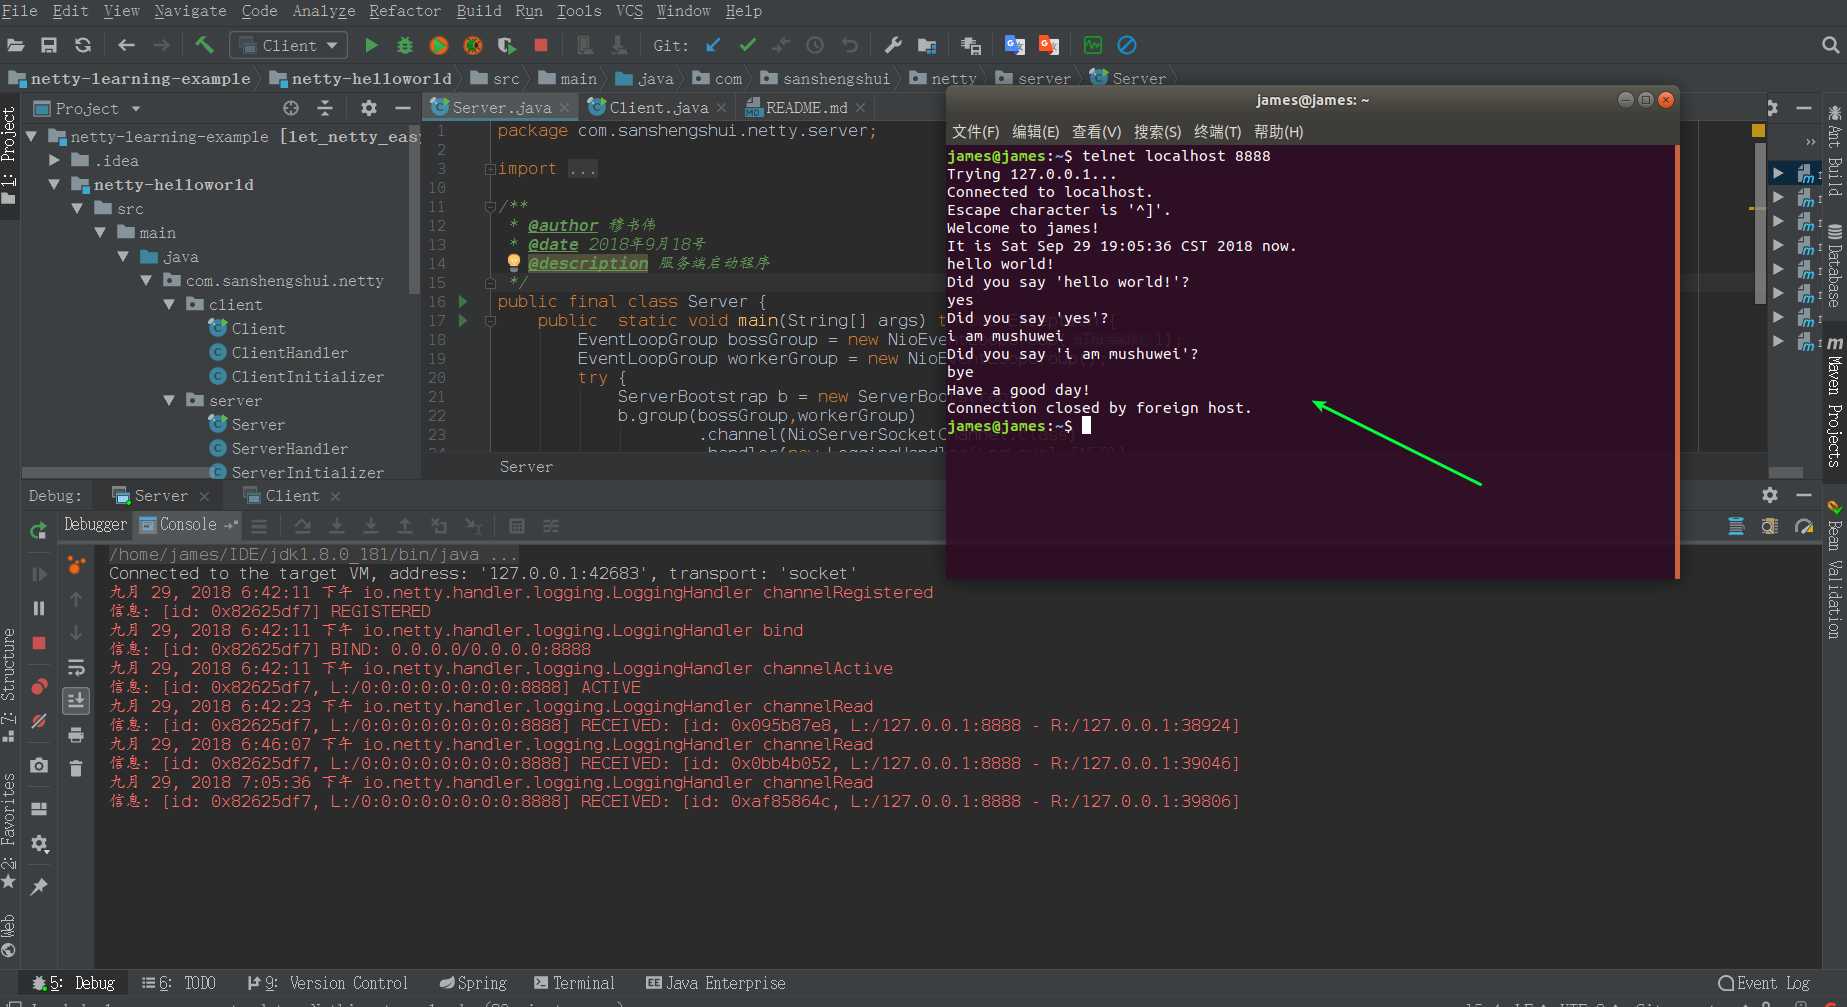Pause the program in debug sidebar
Screen dimensions: 1847x1007
pos(39,608)
